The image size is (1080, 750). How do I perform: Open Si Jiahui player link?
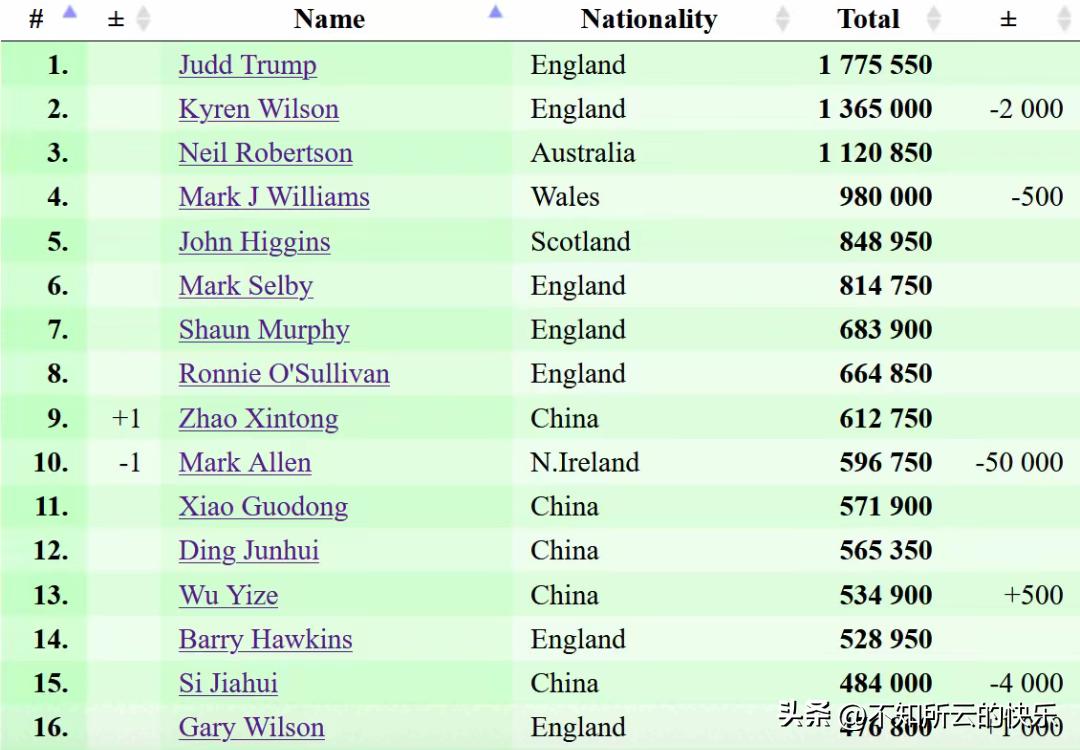tap(228, 683)
